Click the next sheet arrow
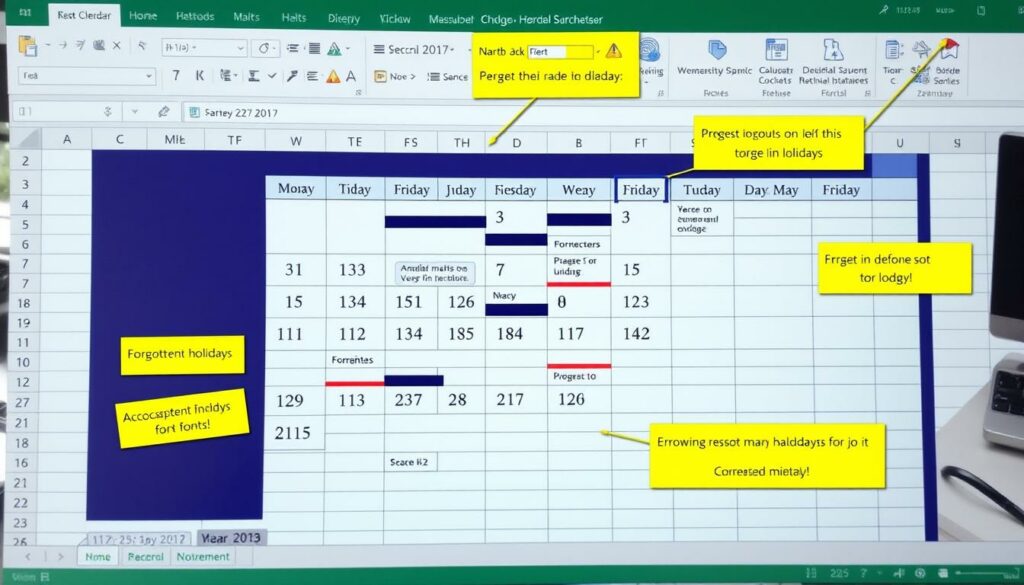This screenshot has height=585, width=1024. [x=61, y=557]
